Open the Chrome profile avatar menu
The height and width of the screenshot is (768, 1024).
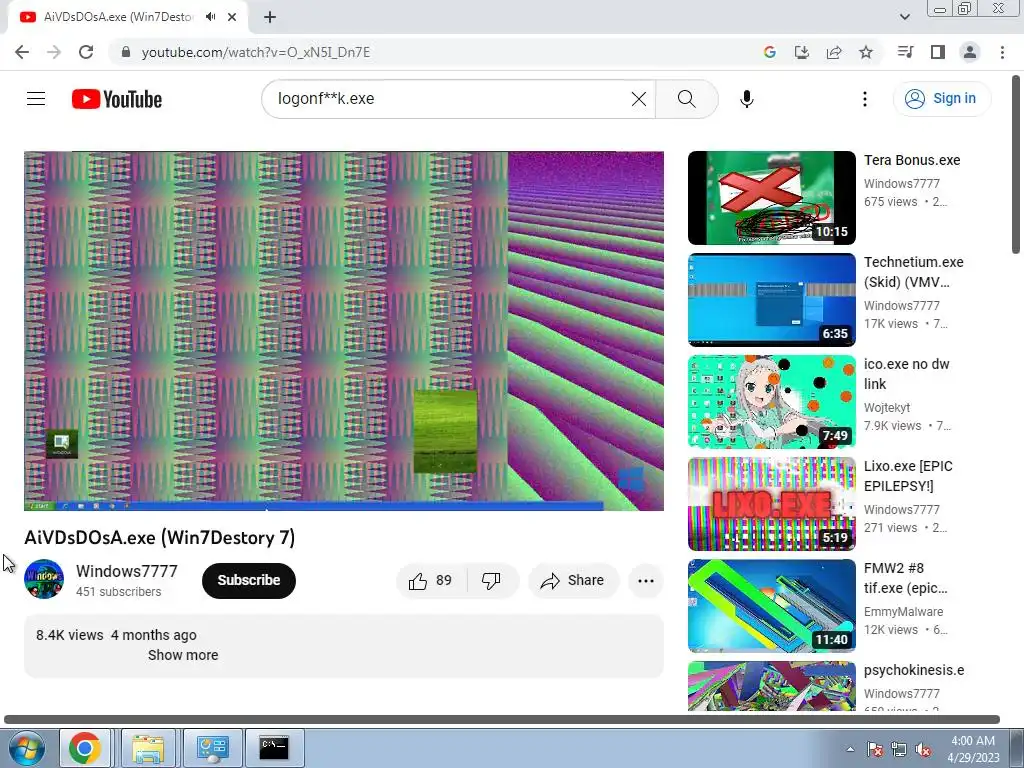pos(970,52)
